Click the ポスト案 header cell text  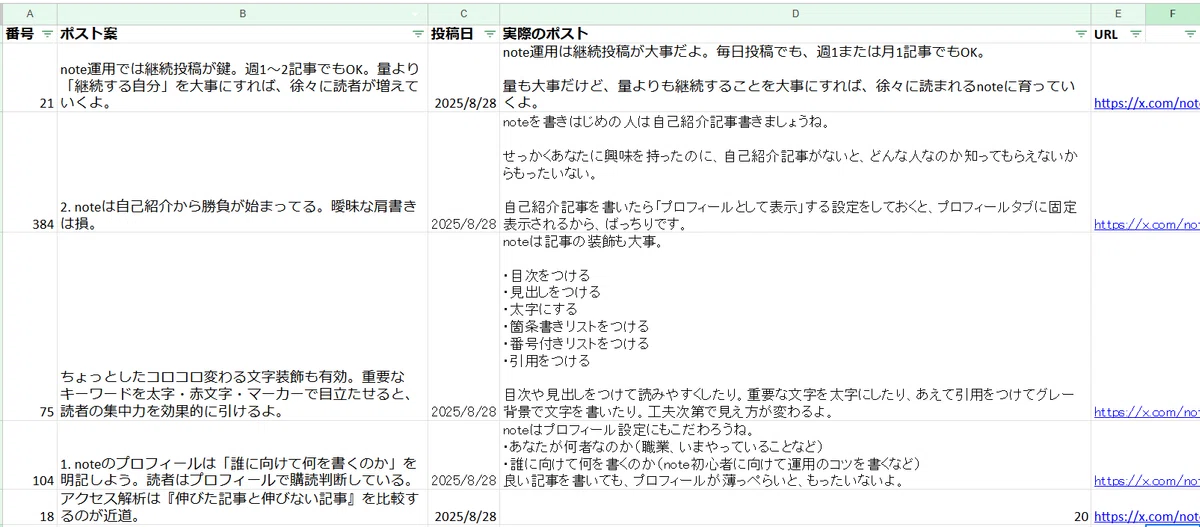click(x=89, y=34)
